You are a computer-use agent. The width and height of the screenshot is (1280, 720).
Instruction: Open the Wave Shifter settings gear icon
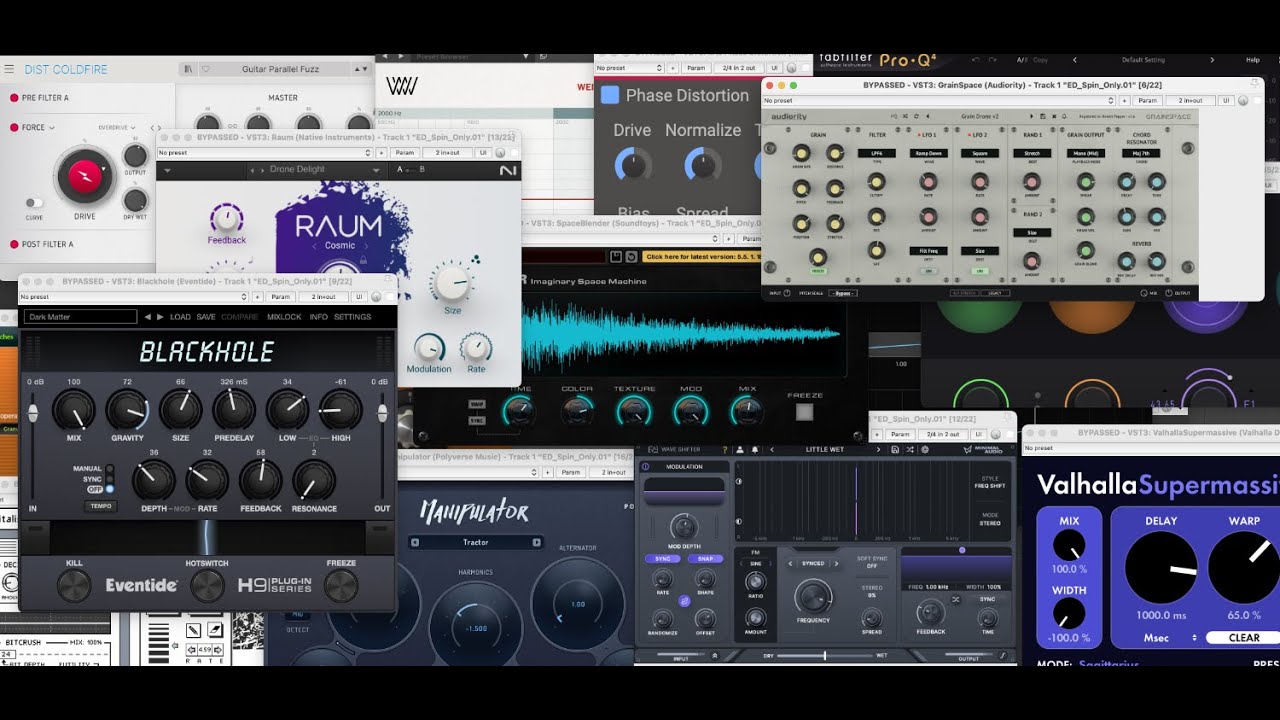point(925,450)
